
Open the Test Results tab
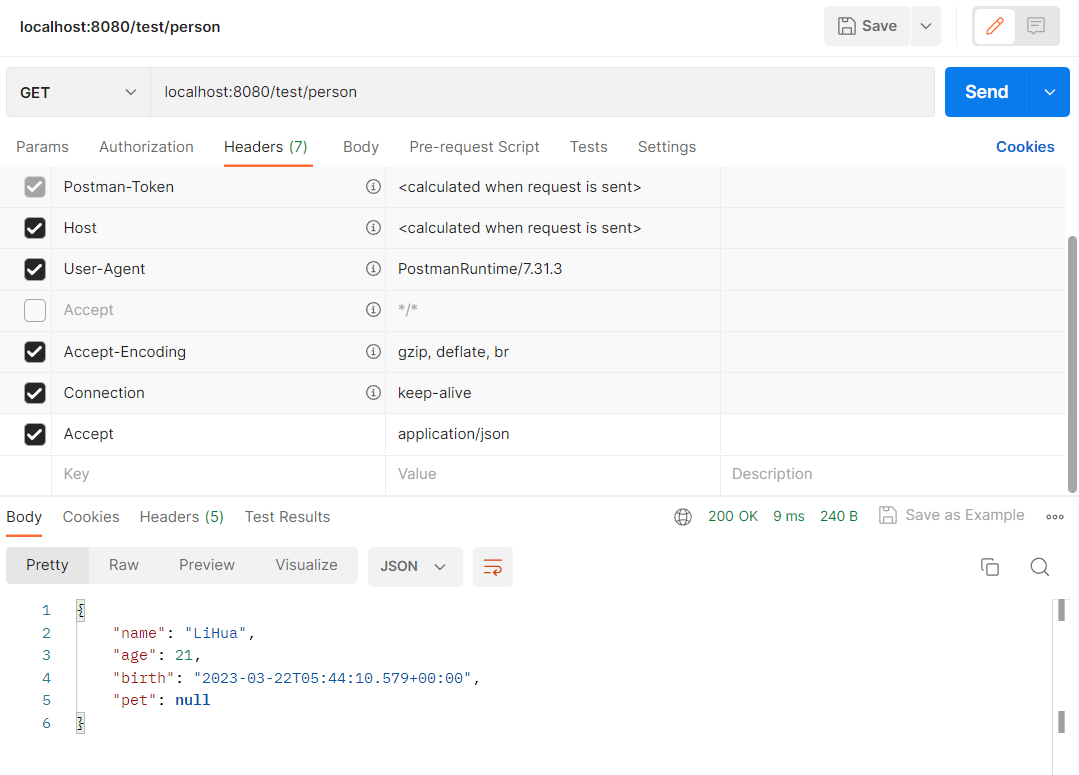point(288,517)
